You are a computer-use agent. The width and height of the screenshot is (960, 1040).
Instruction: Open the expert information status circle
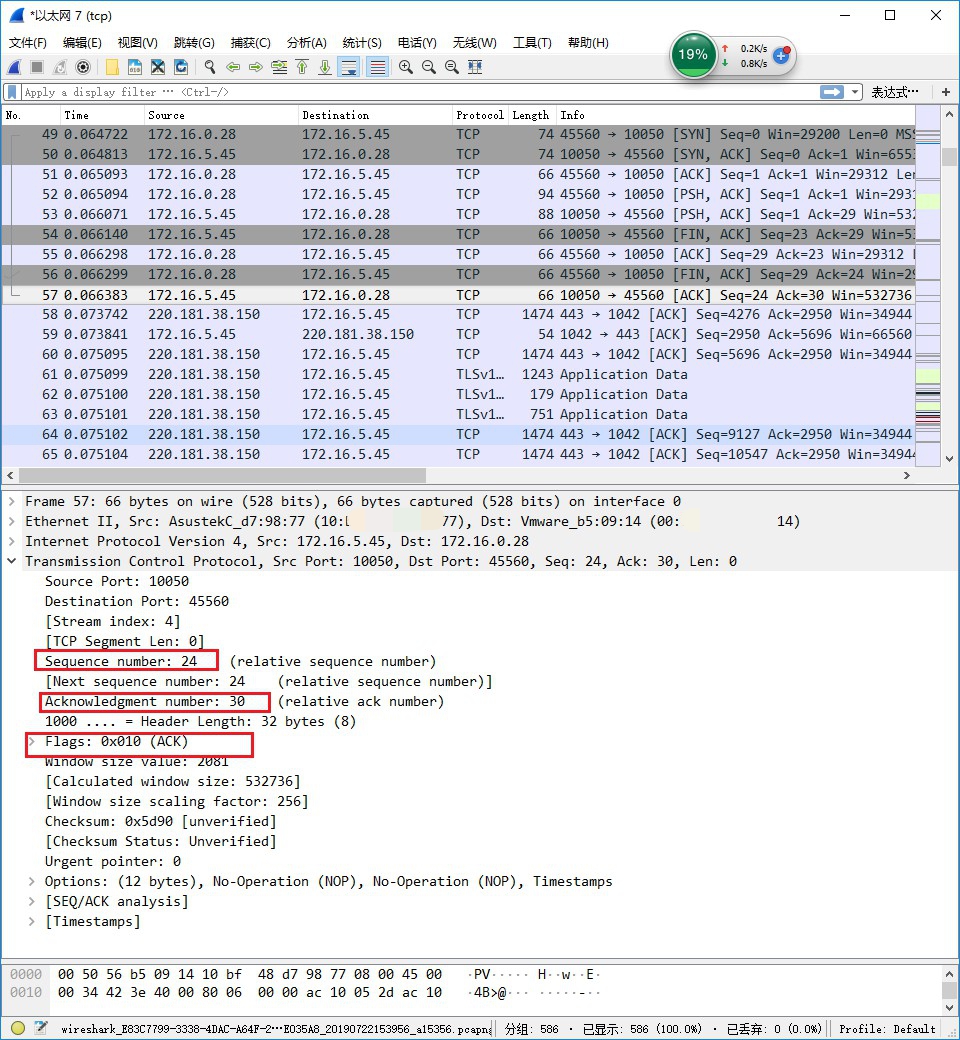(x=18, y=1028)
